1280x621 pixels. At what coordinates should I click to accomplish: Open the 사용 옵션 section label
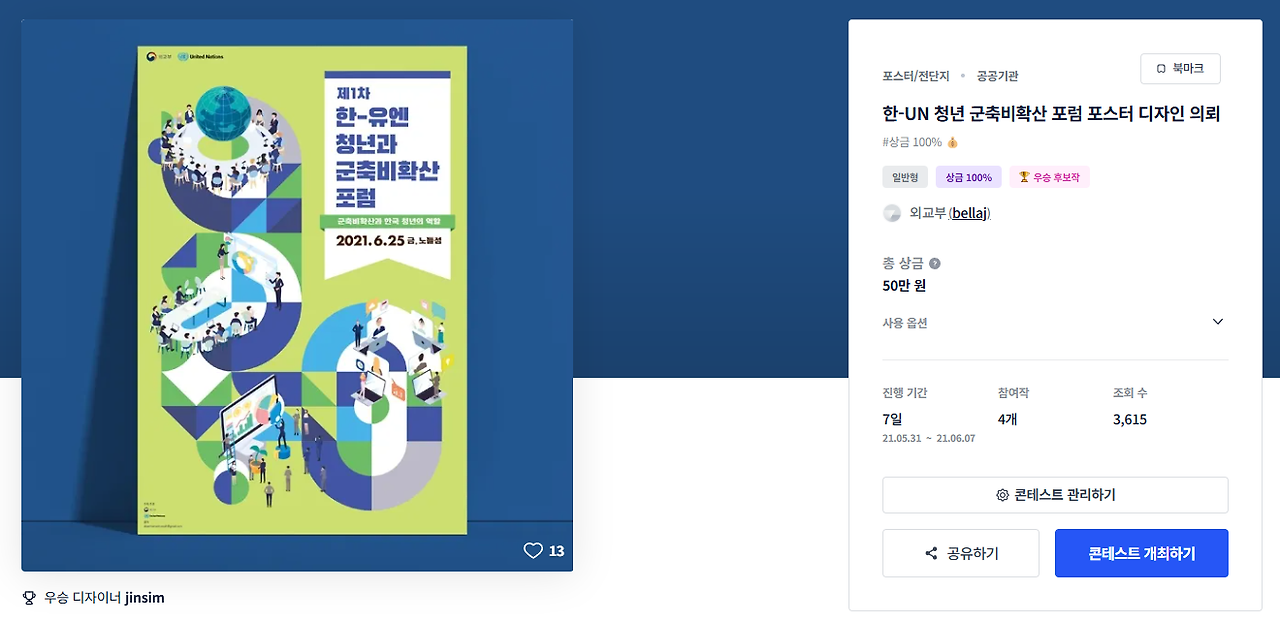point(905,323)
